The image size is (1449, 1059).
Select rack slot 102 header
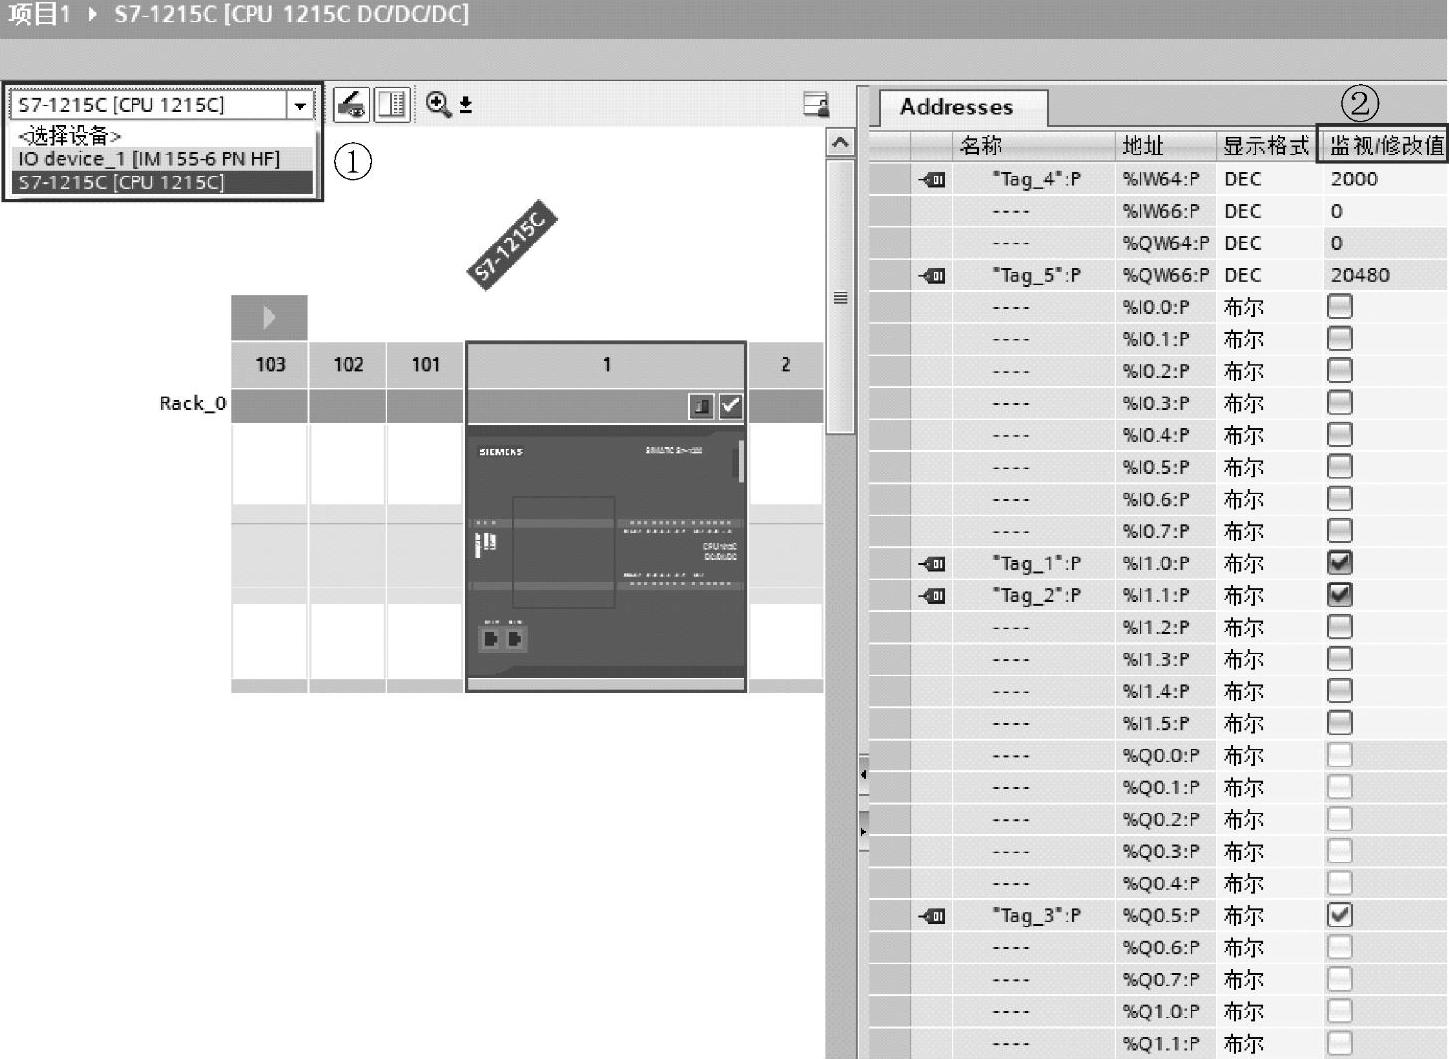pyautogui.click(x=348, y=365)
